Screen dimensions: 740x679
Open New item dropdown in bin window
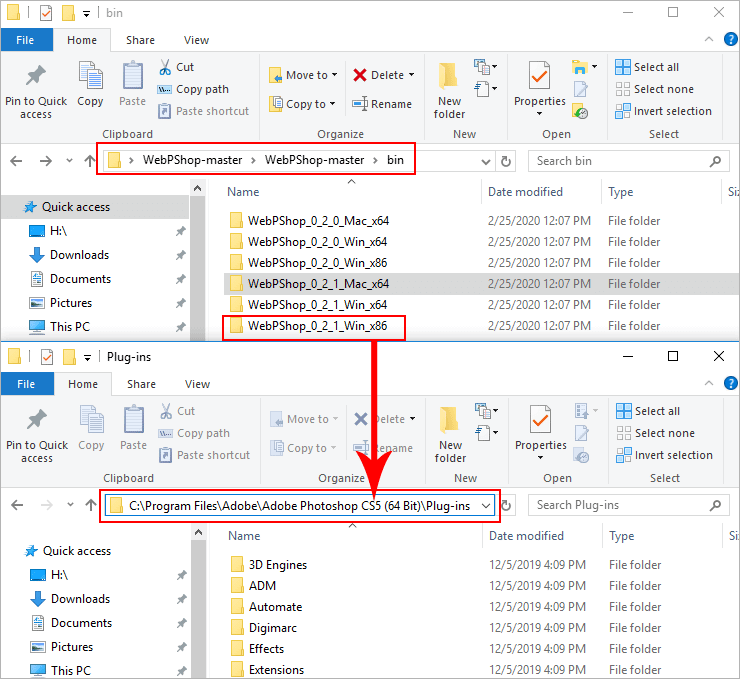click(486, 67)
